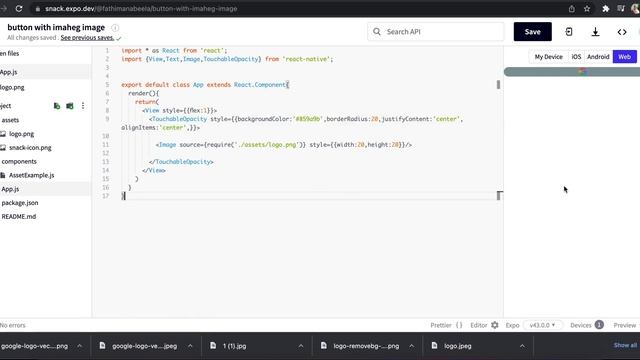This screenshot has height=360, width=640.
Task: Open project three-dot menu
Action: pyautogui.click(x=83, y=106)
